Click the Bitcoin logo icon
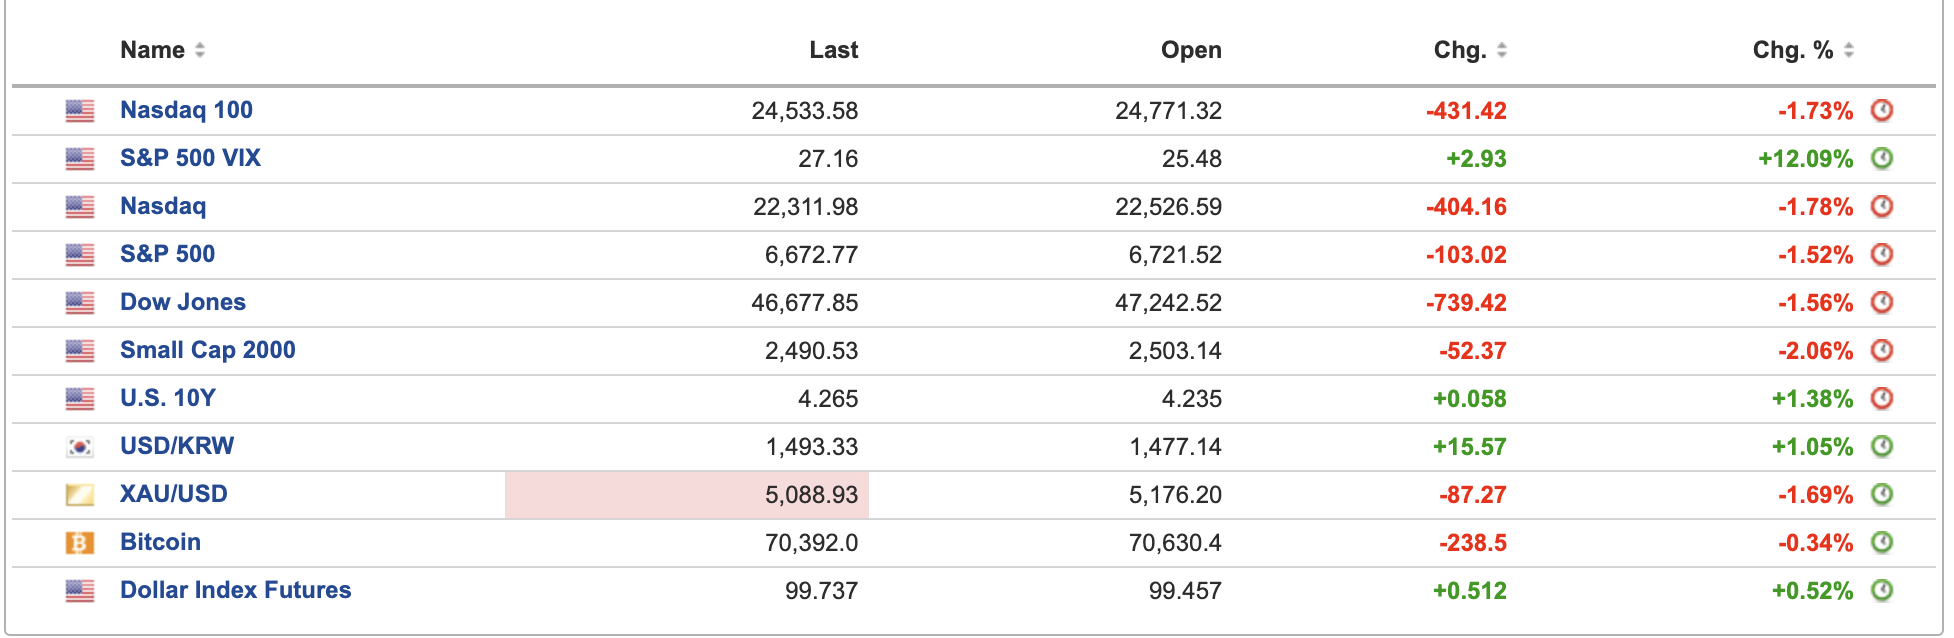The width and height of the screenshot is (1954, 638). (x=80, y=543)
